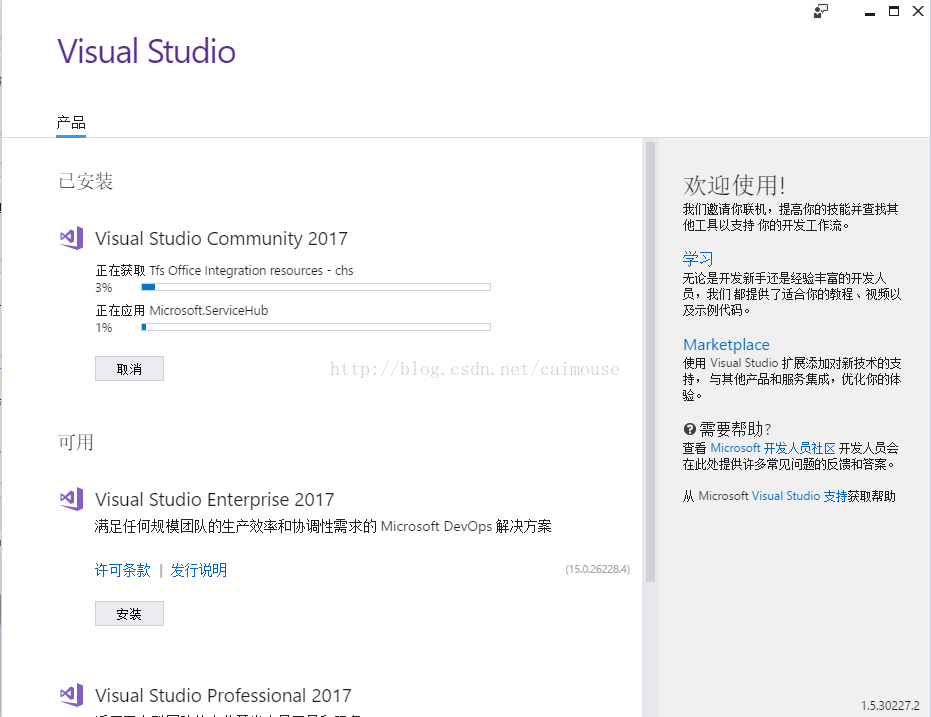This screenshot has height=717, width=931.
Task: Click the 3% acquisition progress bar
Action: click(316, 287)
